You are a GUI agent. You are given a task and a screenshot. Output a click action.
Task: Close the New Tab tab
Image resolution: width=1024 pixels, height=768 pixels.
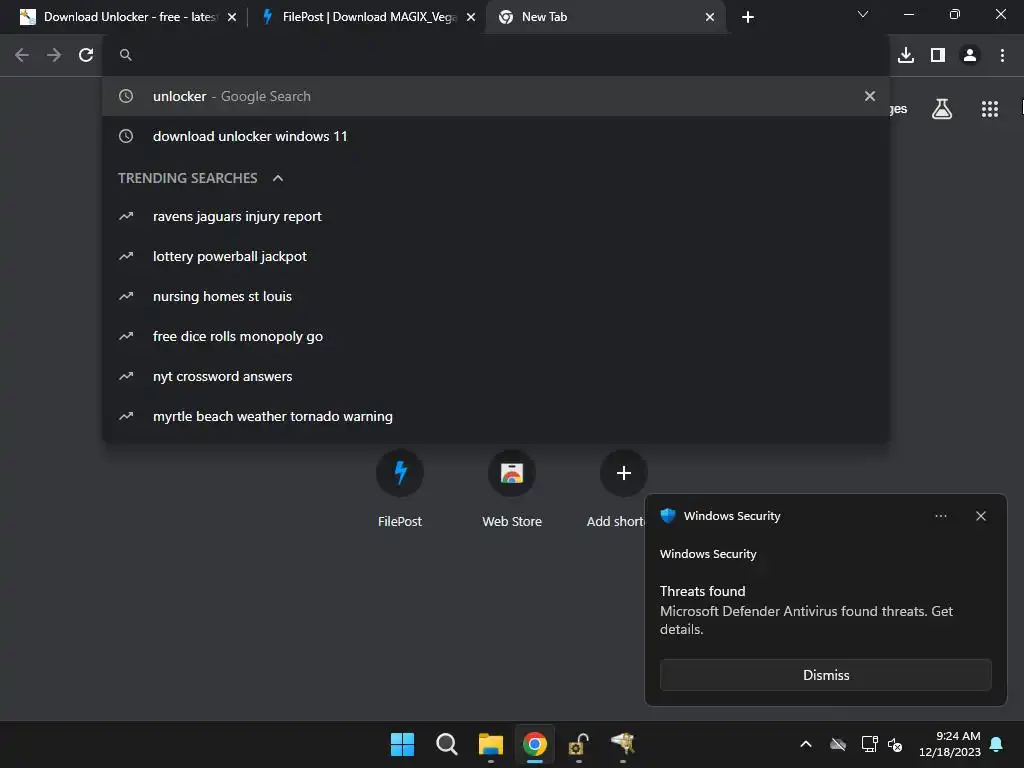click(x=710, y=17)
